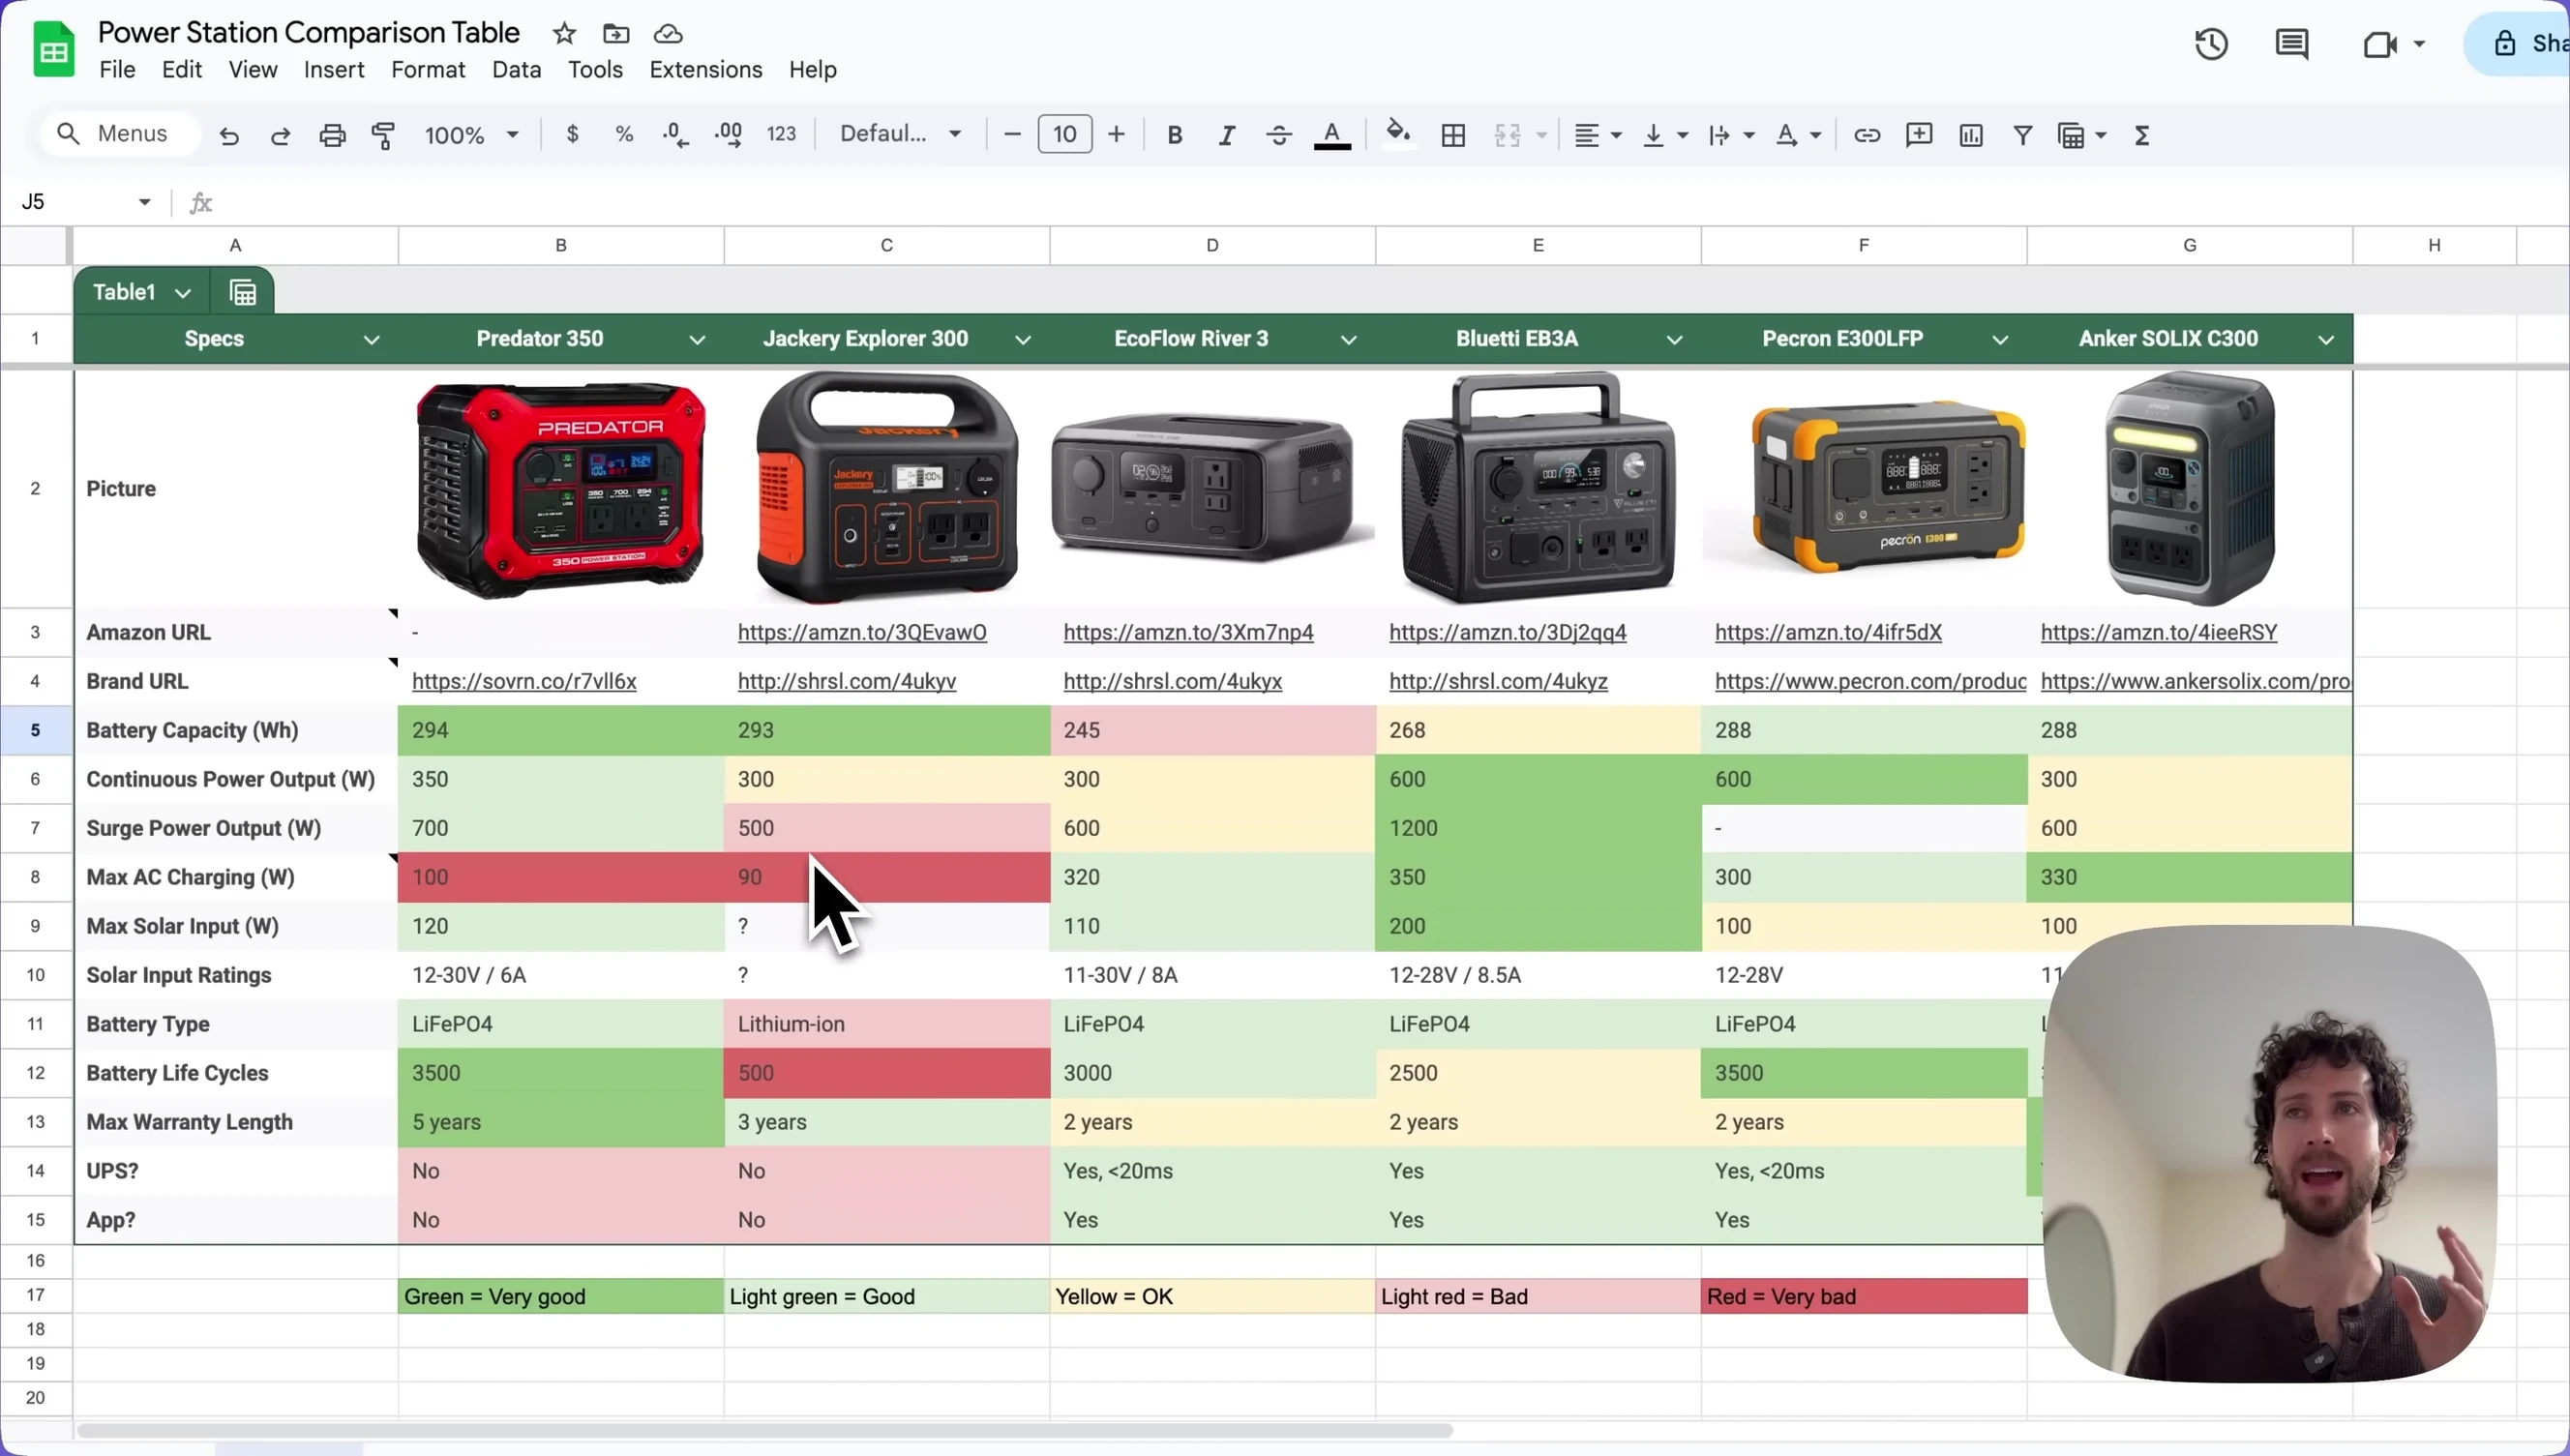Click the Redo icon
The image size is (2570, 1456).
280,135
